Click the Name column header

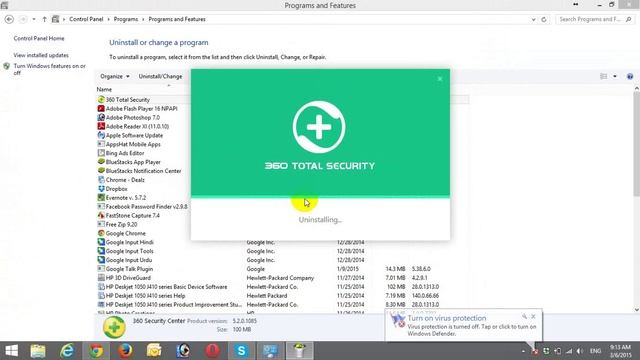(104, 89)
